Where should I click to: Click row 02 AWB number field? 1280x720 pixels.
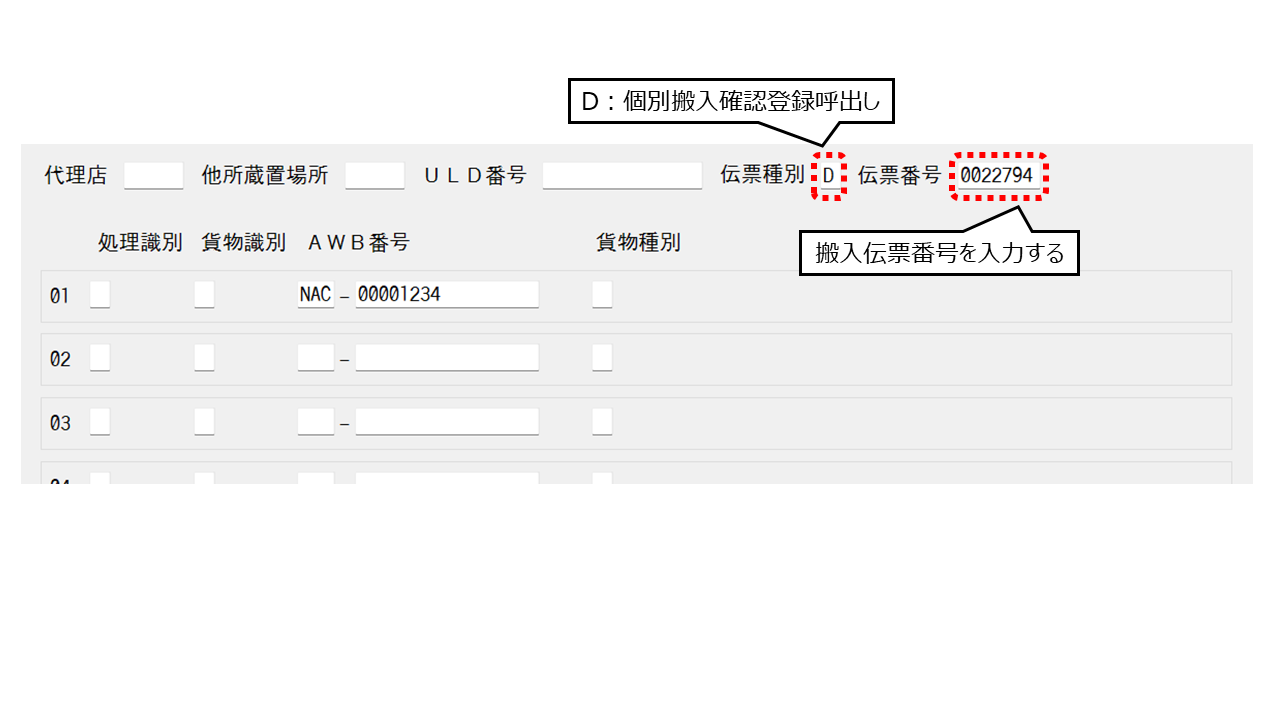tap(447, 359)
